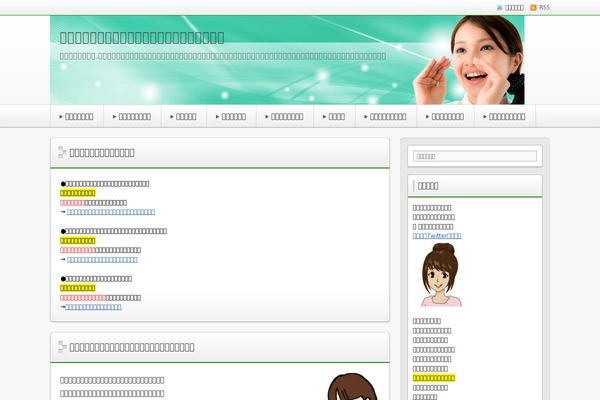Open the RSS link at top right

544,8
